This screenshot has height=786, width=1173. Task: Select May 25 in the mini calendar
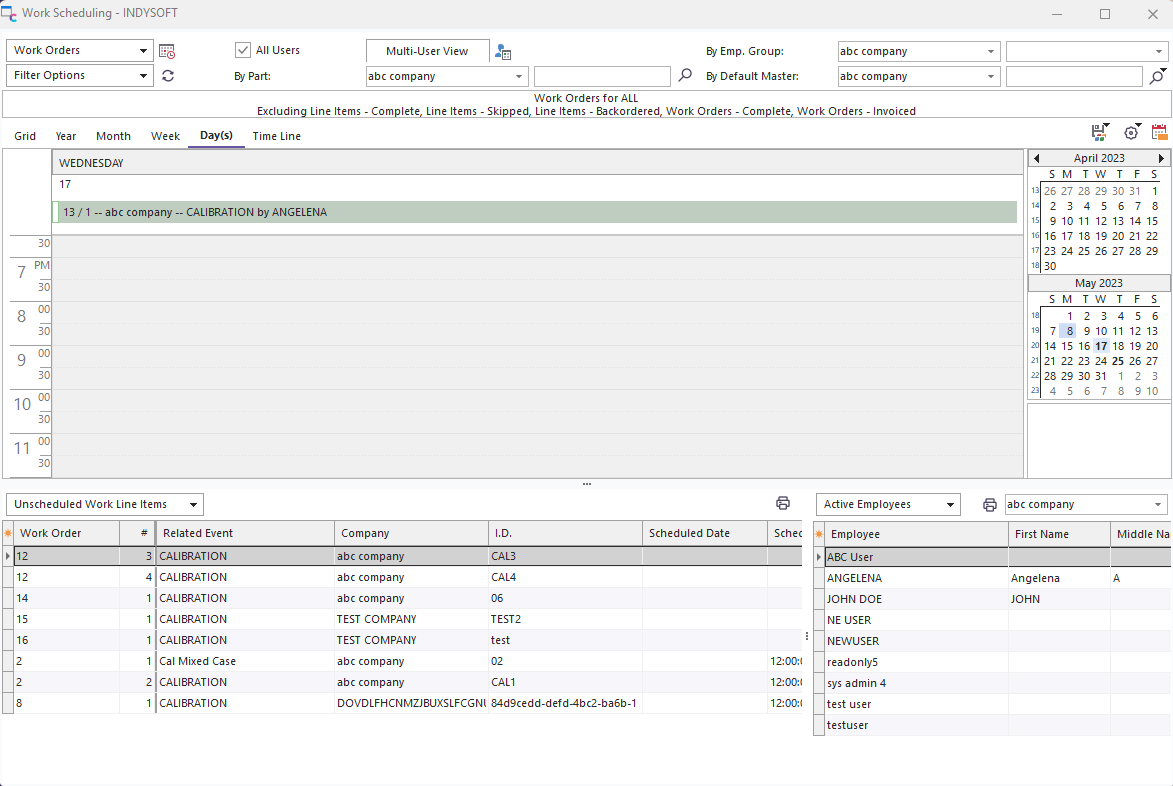pyautogui.click(x=1118, y=361)
